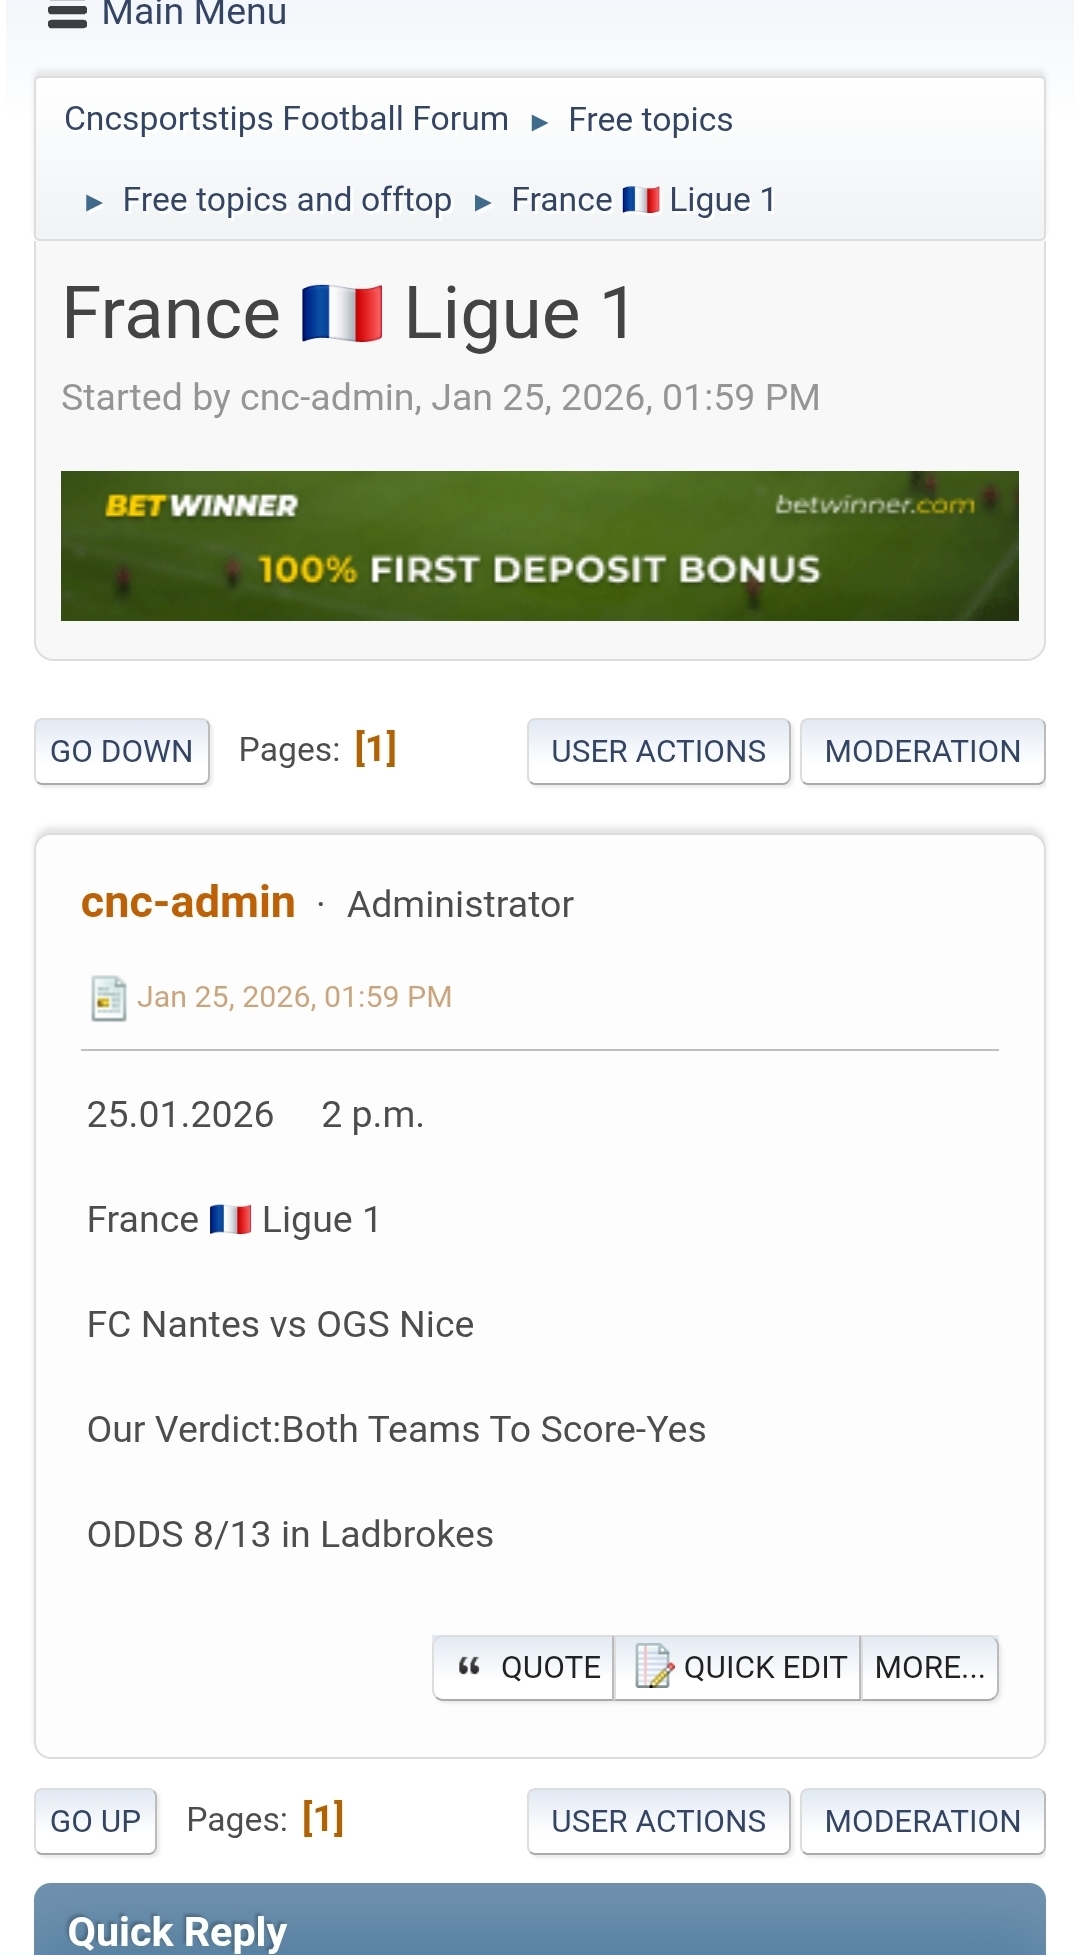Go to Cncsportstips Football Forum breadcrumb
Image resolution: width=1080 pixels, height=1955 pixels.
(286, 119)
